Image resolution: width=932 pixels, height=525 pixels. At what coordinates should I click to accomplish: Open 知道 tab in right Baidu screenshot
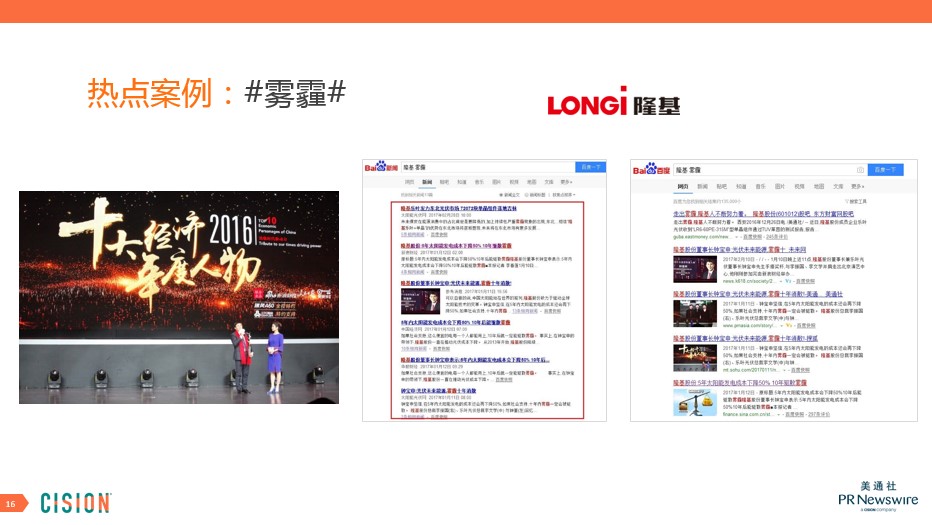(741, 187)
